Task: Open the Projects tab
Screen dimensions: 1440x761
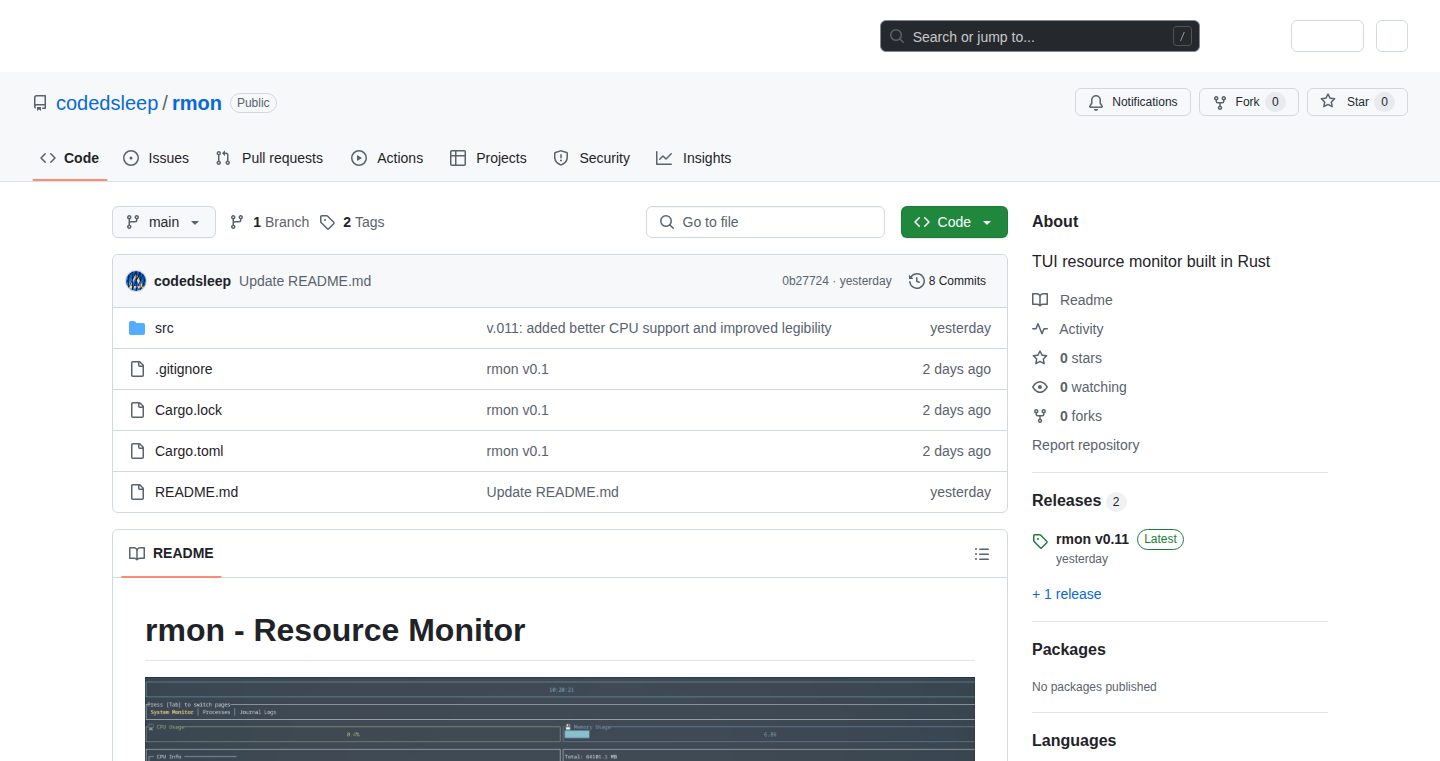Action: point(488,158)
